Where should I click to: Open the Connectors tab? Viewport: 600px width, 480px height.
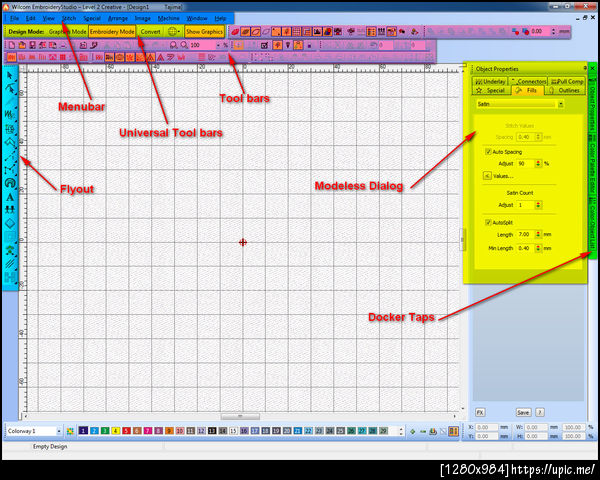click(528, 81)
